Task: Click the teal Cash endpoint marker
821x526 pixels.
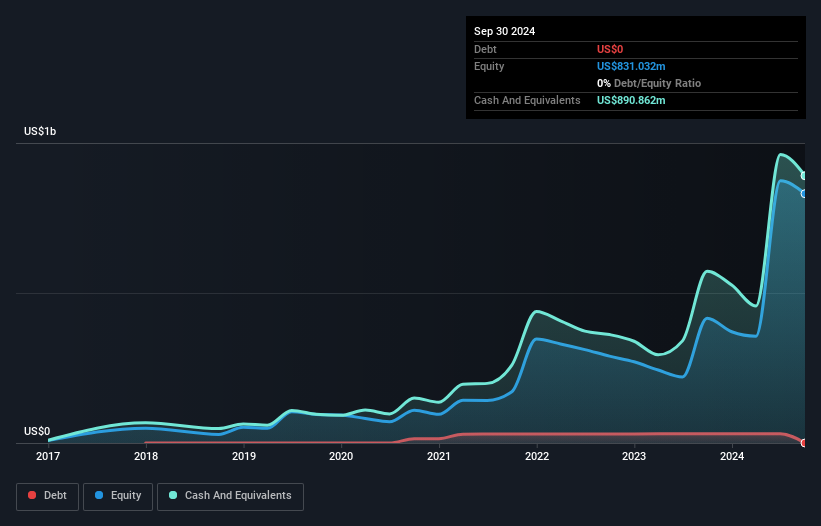Action: pos(804,176)
